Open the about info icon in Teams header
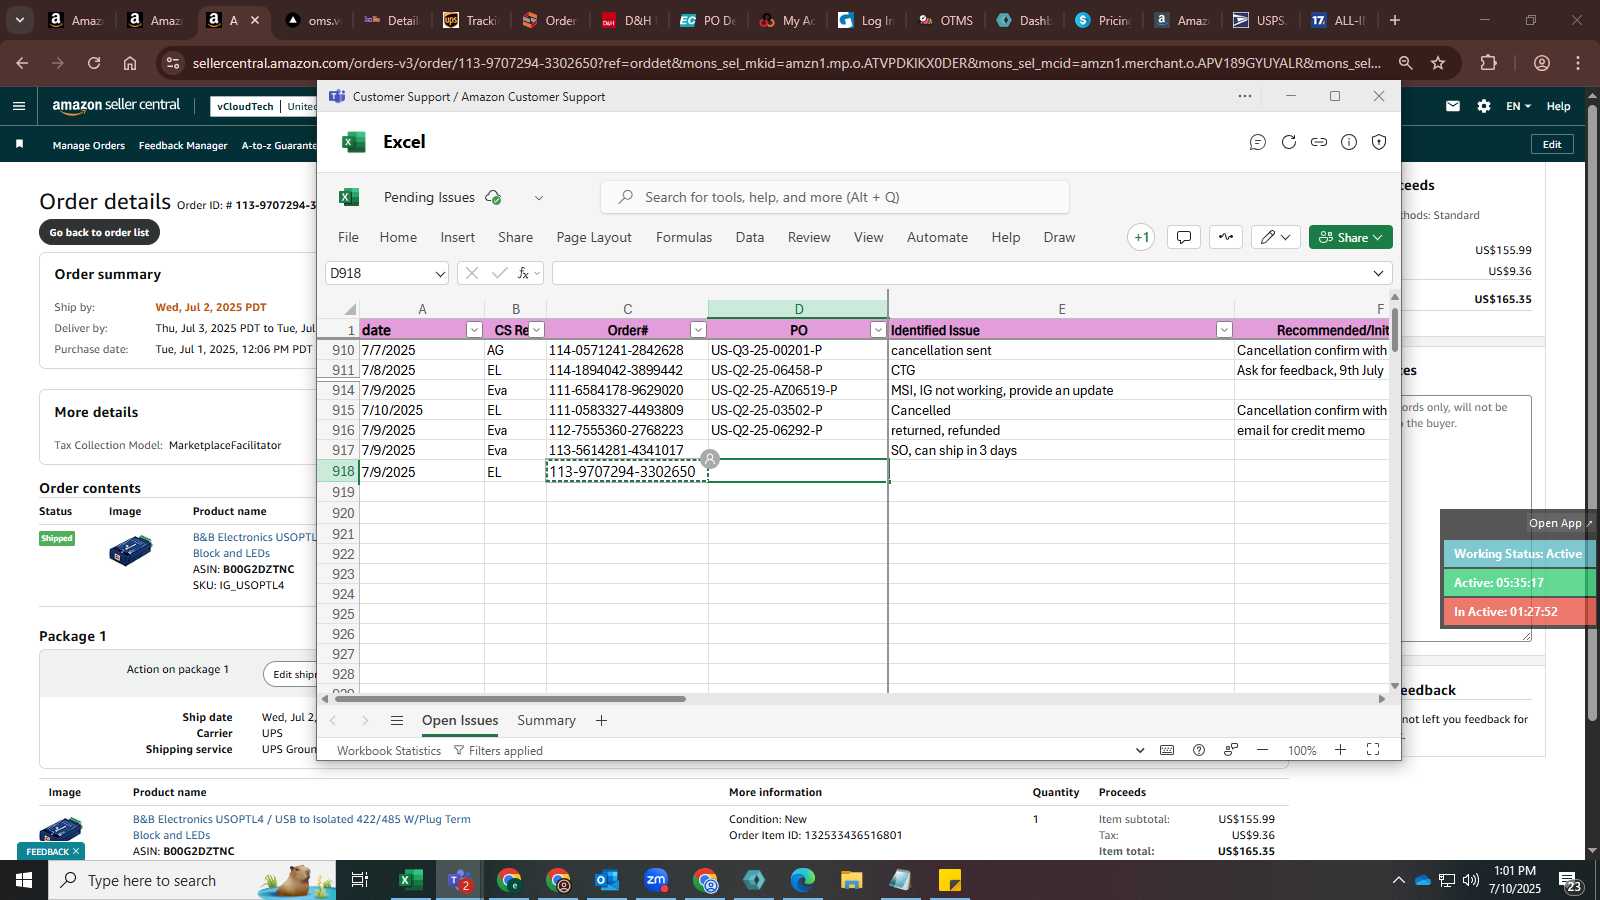 [1349, 142]
